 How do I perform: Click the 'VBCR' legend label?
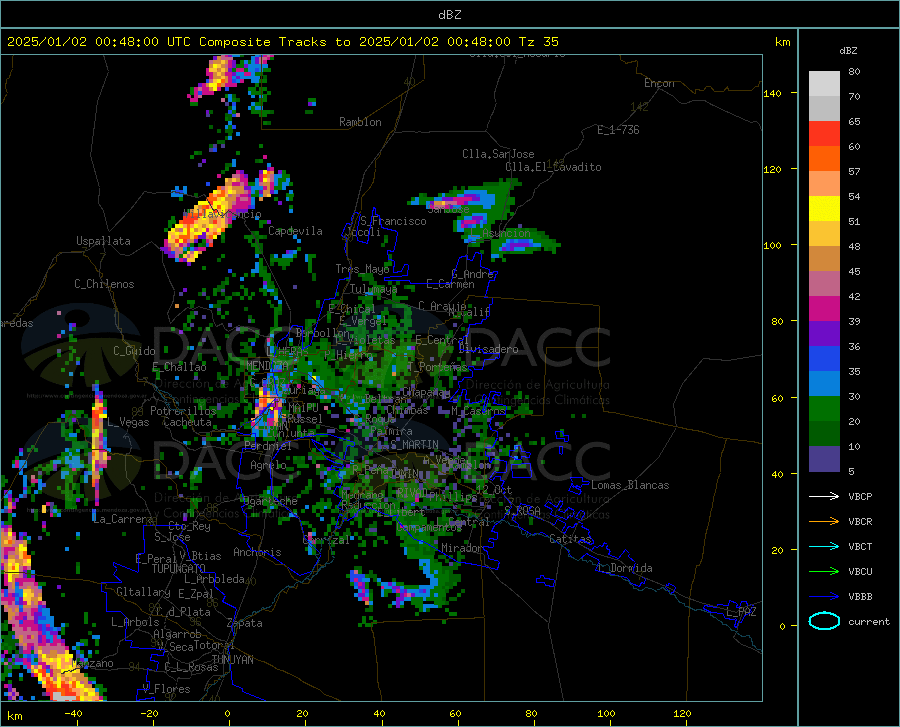(860, 522)
